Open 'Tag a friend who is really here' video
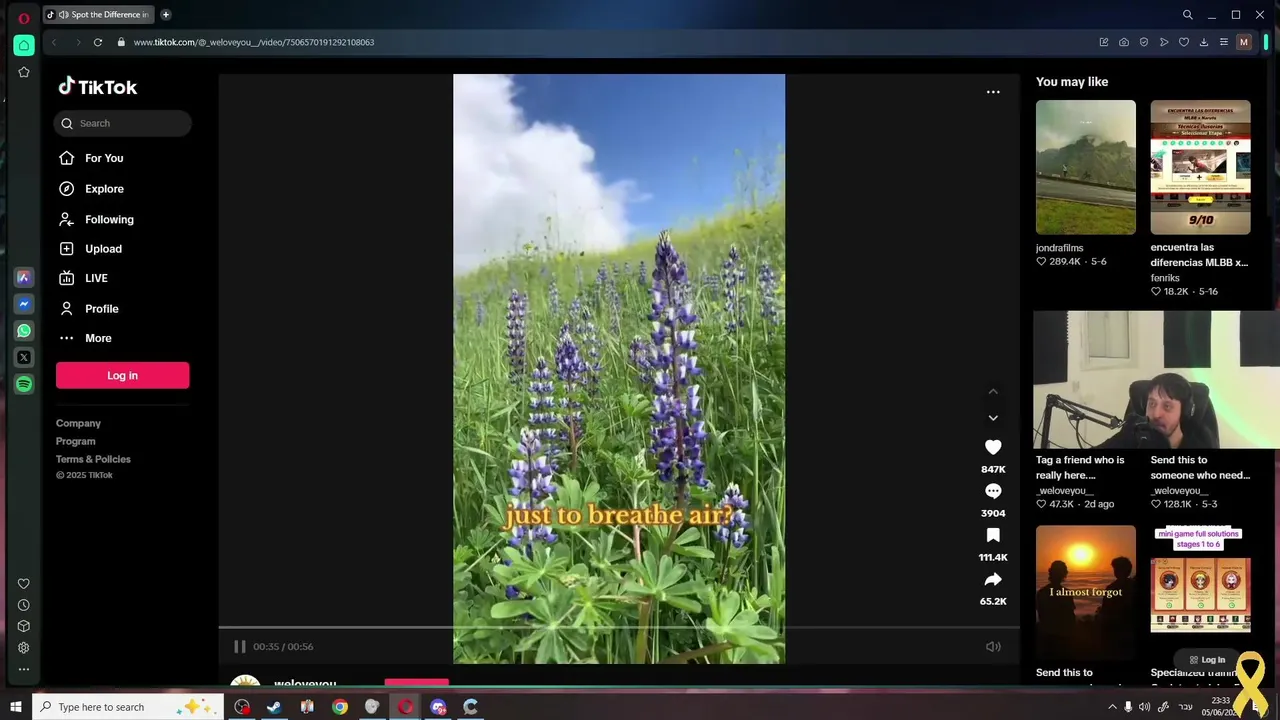 (x=1080, y=467)
